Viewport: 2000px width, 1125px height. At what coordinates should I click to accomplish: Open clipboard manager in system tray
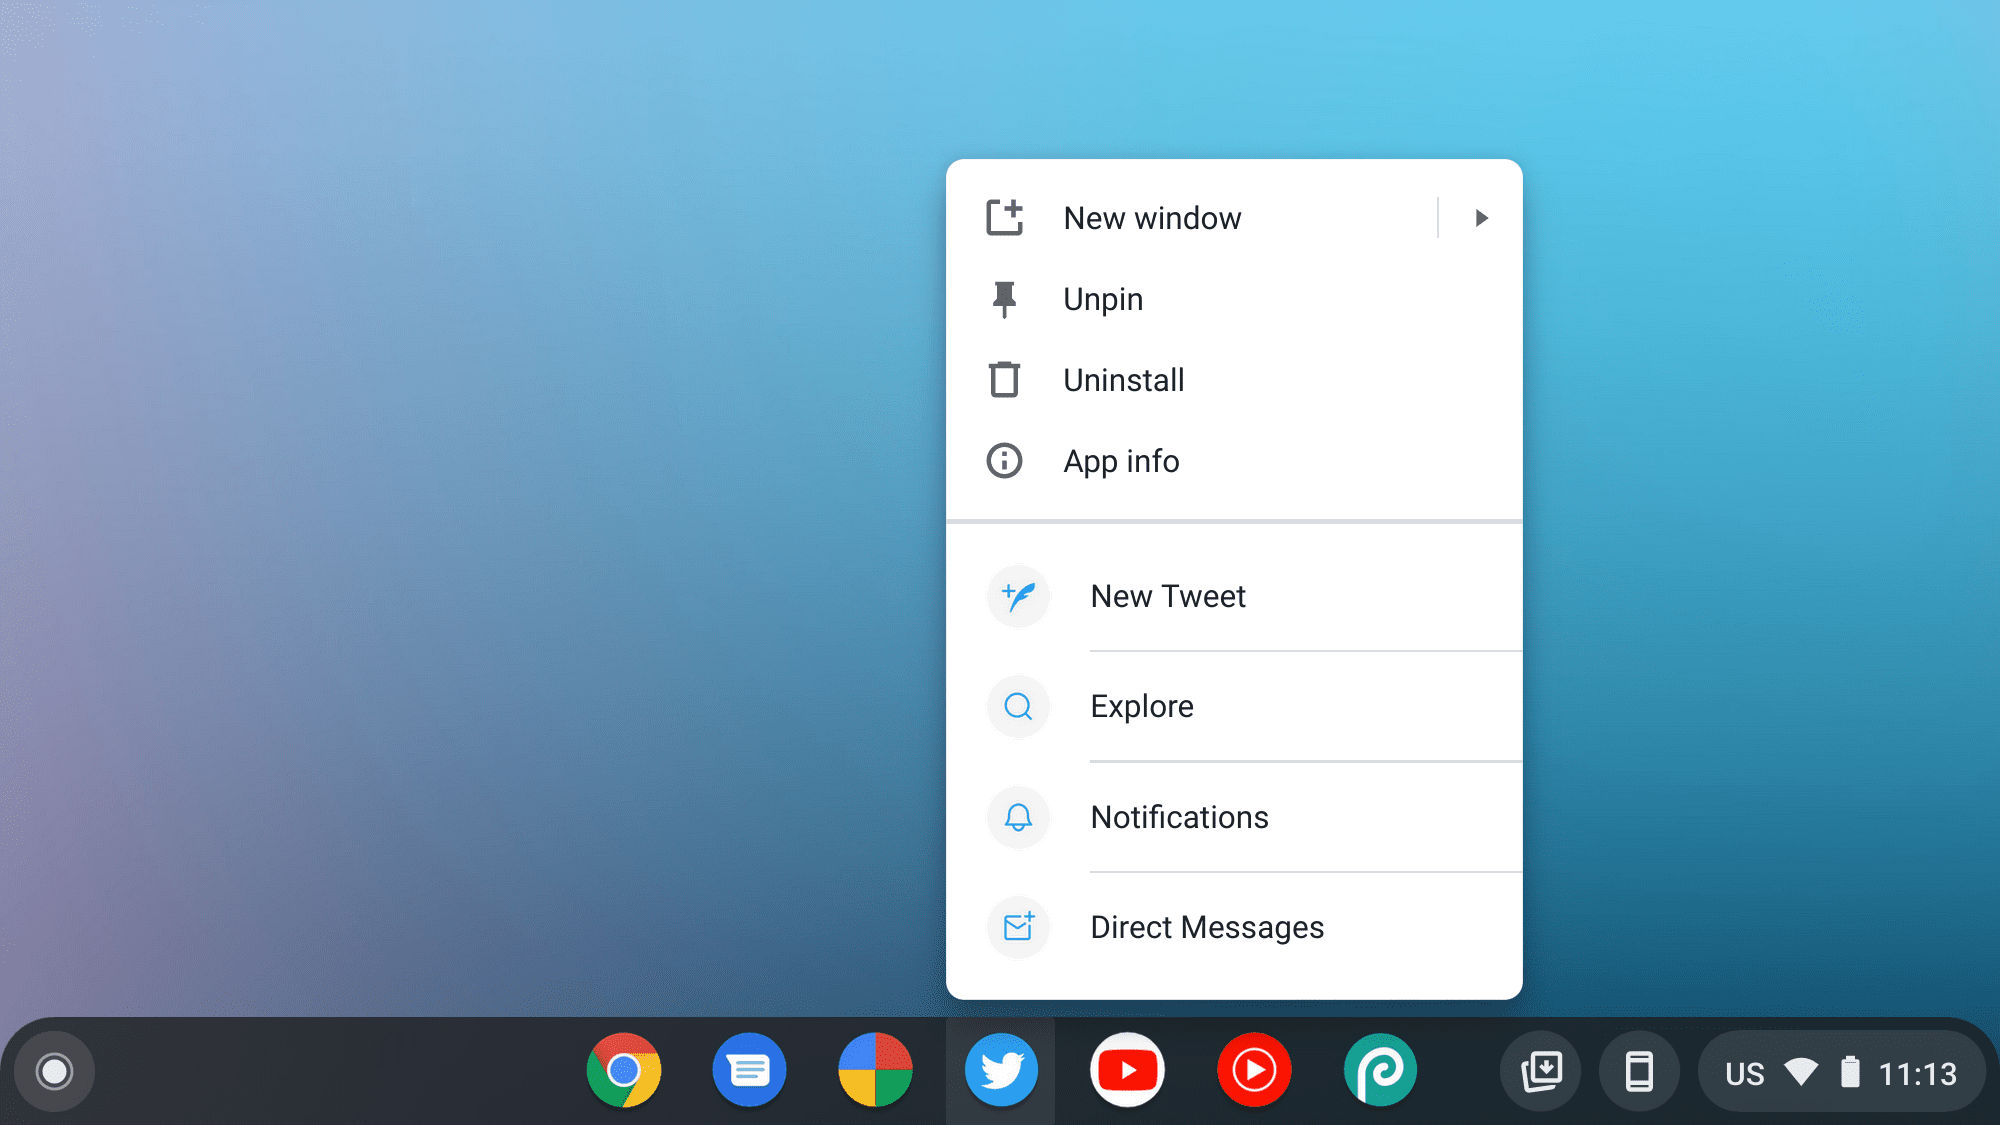click(x=1541, y=1070)
